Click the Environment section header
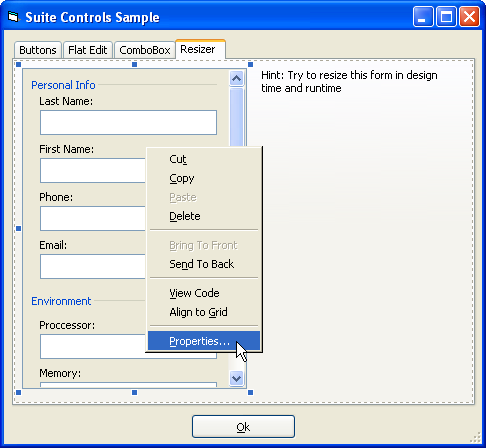The width and height of the screenshot is (486, 448). click(x=61, y=301)
